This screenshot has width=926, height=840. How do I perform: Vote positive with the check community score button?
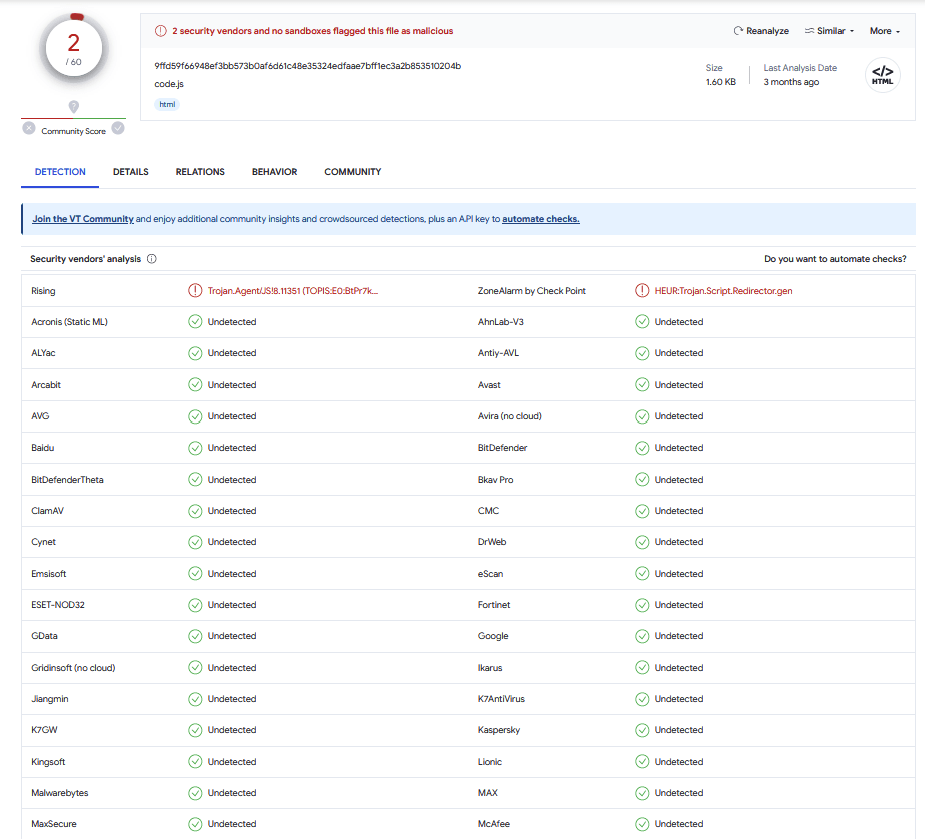[118, 128]
